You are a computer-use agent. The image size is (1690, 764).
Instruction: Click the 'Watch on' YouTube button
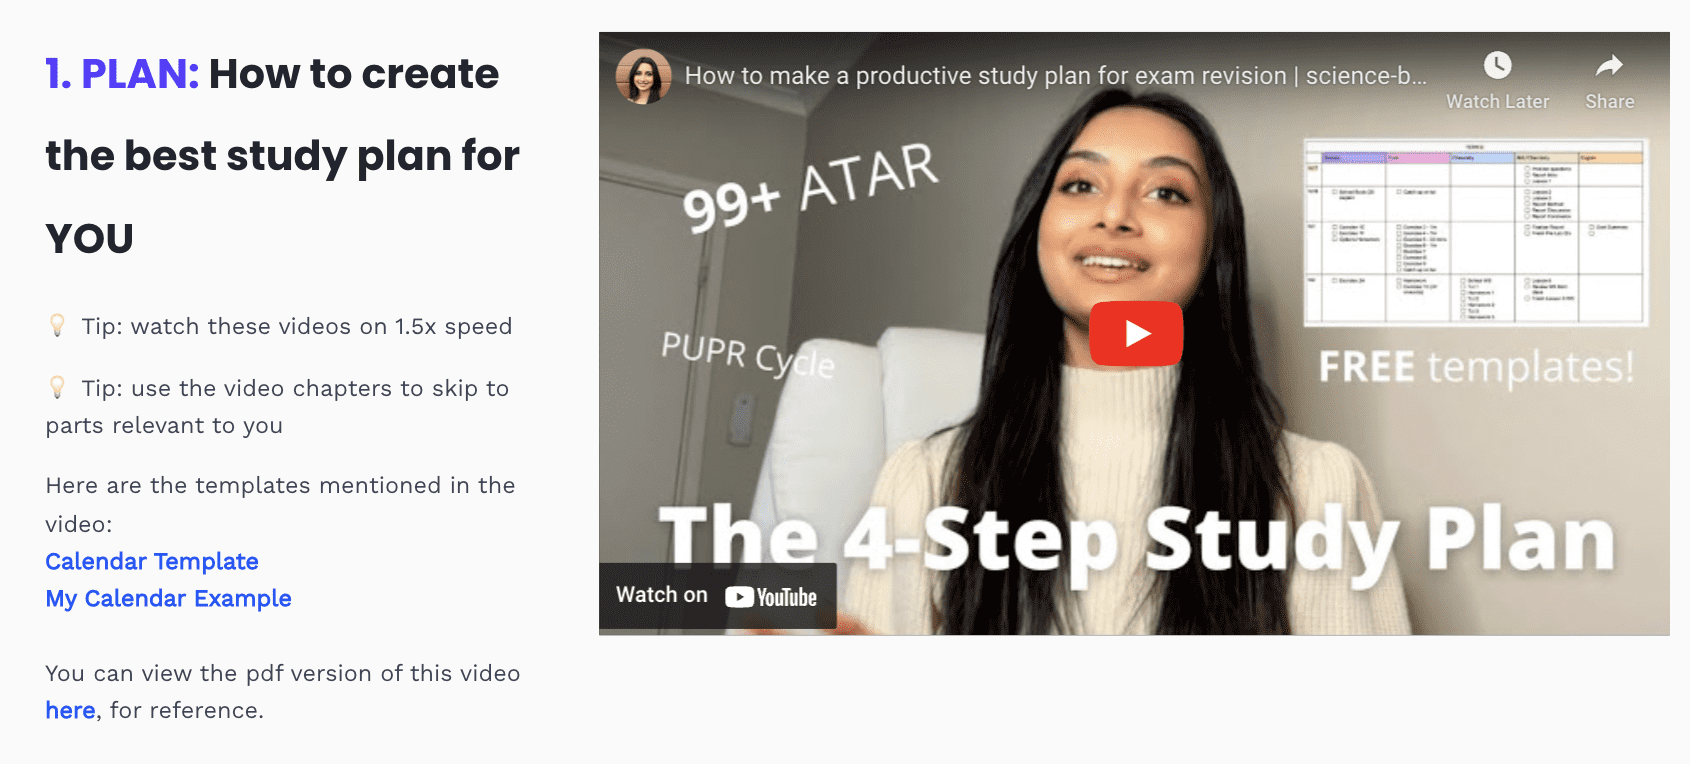click(x=718, y=596)
